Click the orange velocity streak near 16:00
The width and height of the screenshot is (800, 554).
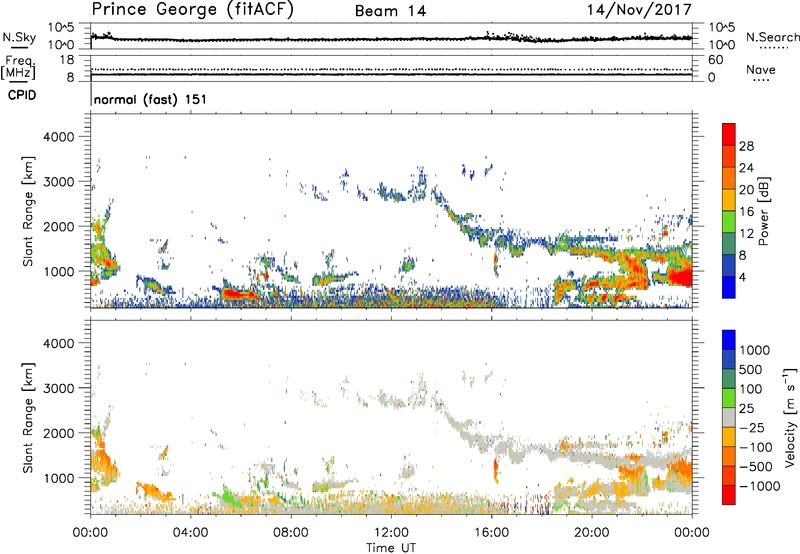coord(495,469)
